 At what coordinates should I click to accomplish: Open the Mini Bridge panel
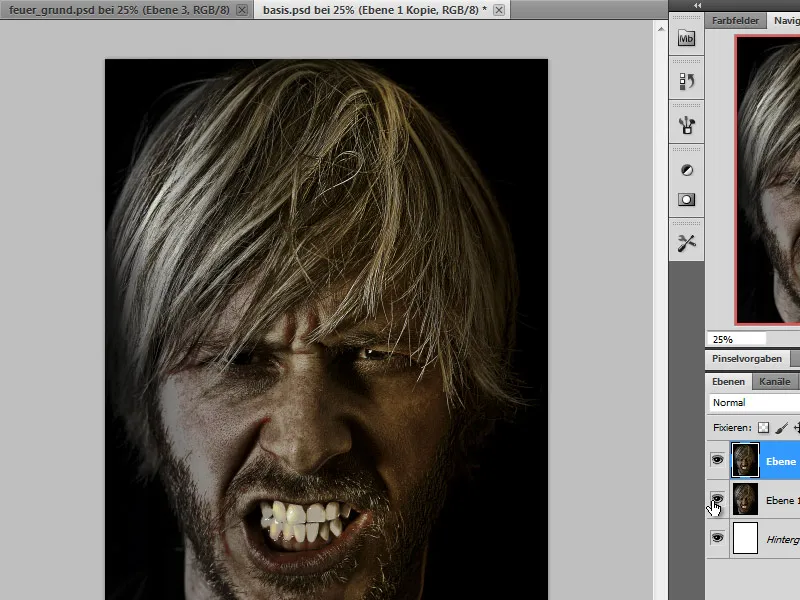click(x=686, y=40)
